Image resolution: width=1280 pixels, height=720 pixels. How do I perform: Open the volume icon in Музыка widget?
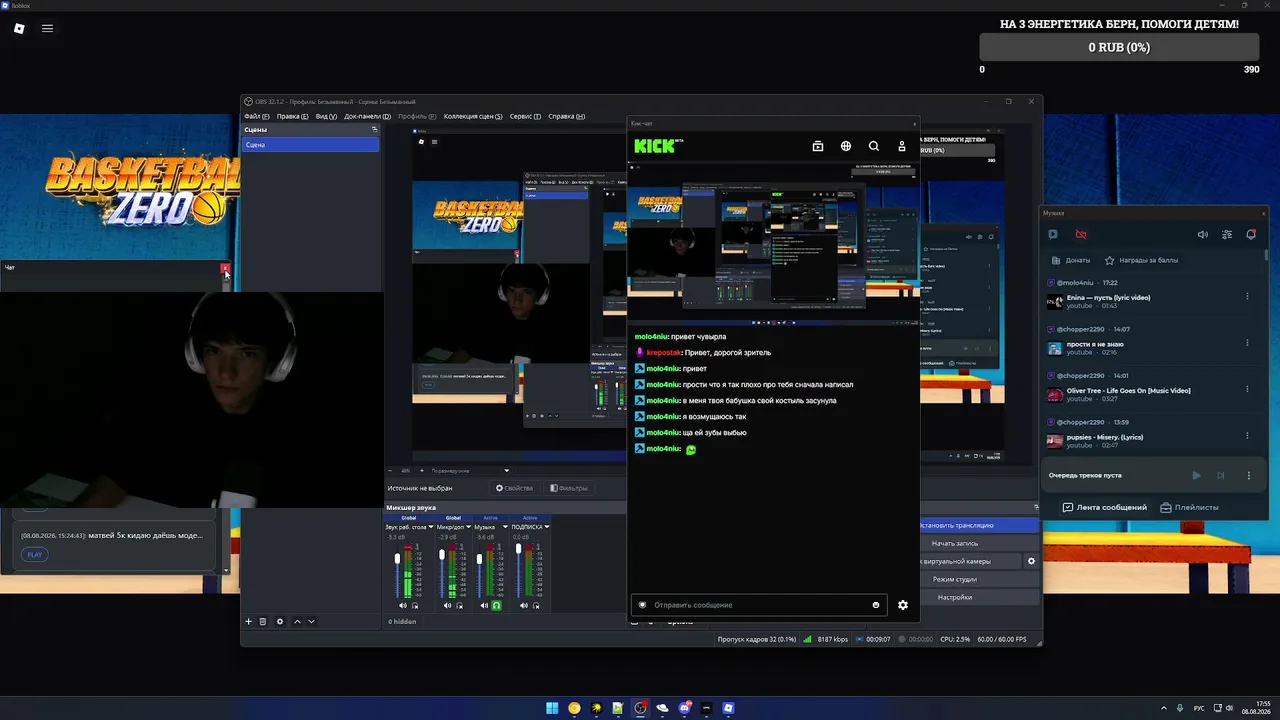point(1203,235)
